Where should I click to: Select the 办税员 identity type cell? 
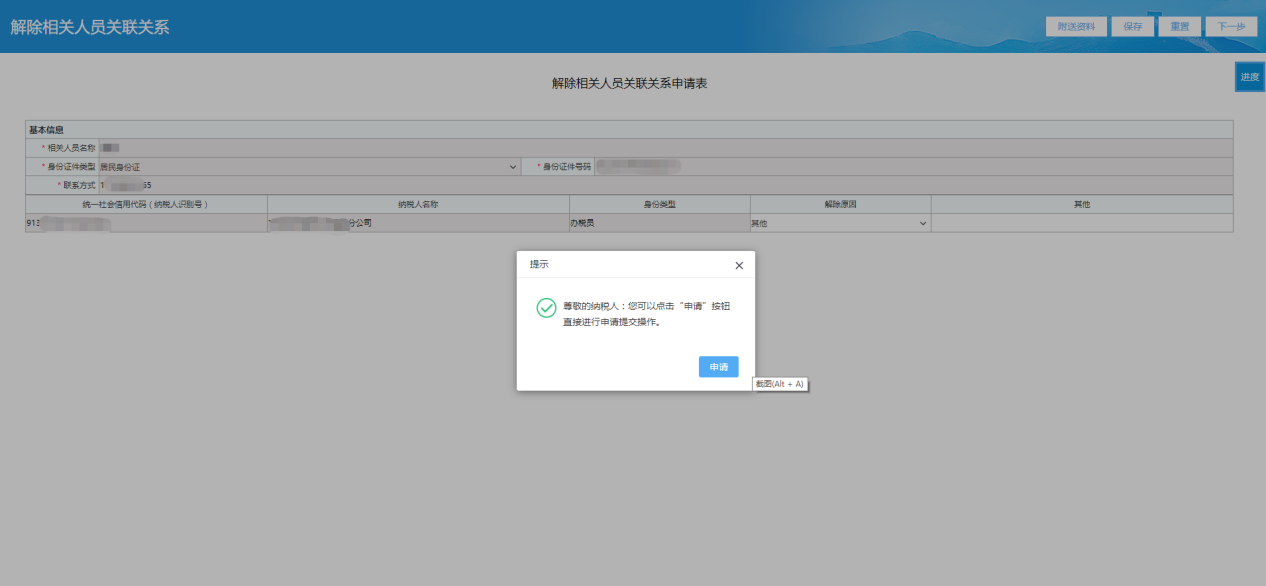658,224
